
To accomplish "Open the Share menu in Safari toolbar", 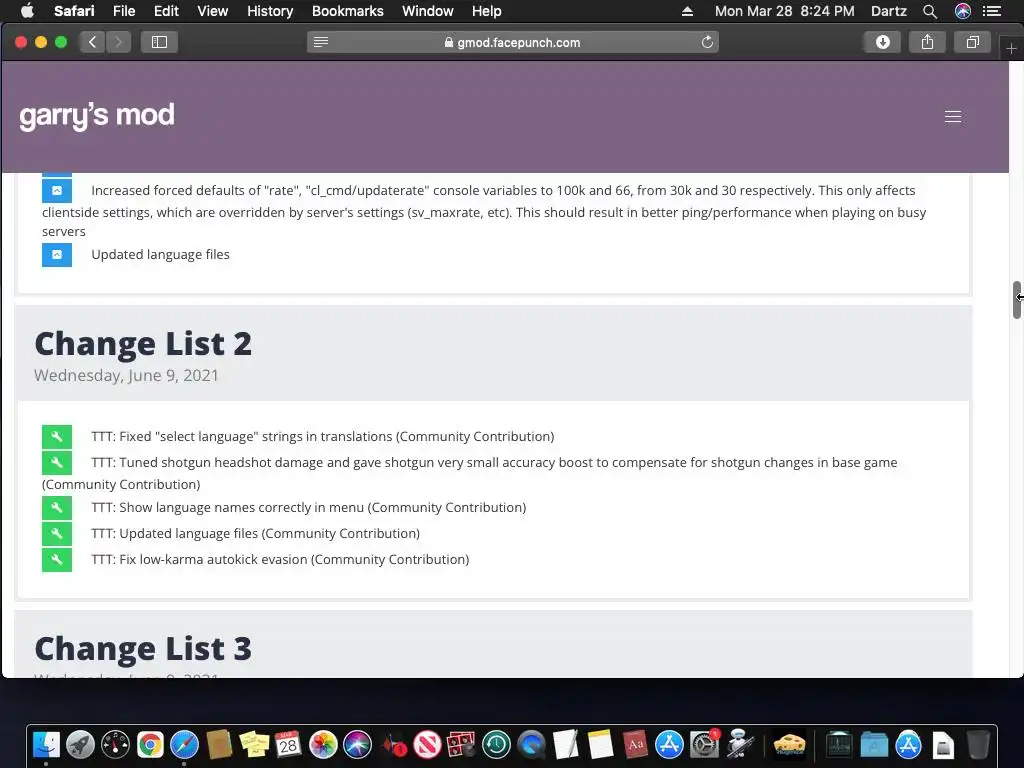I will pyautogui.click(x=927, y=42).
